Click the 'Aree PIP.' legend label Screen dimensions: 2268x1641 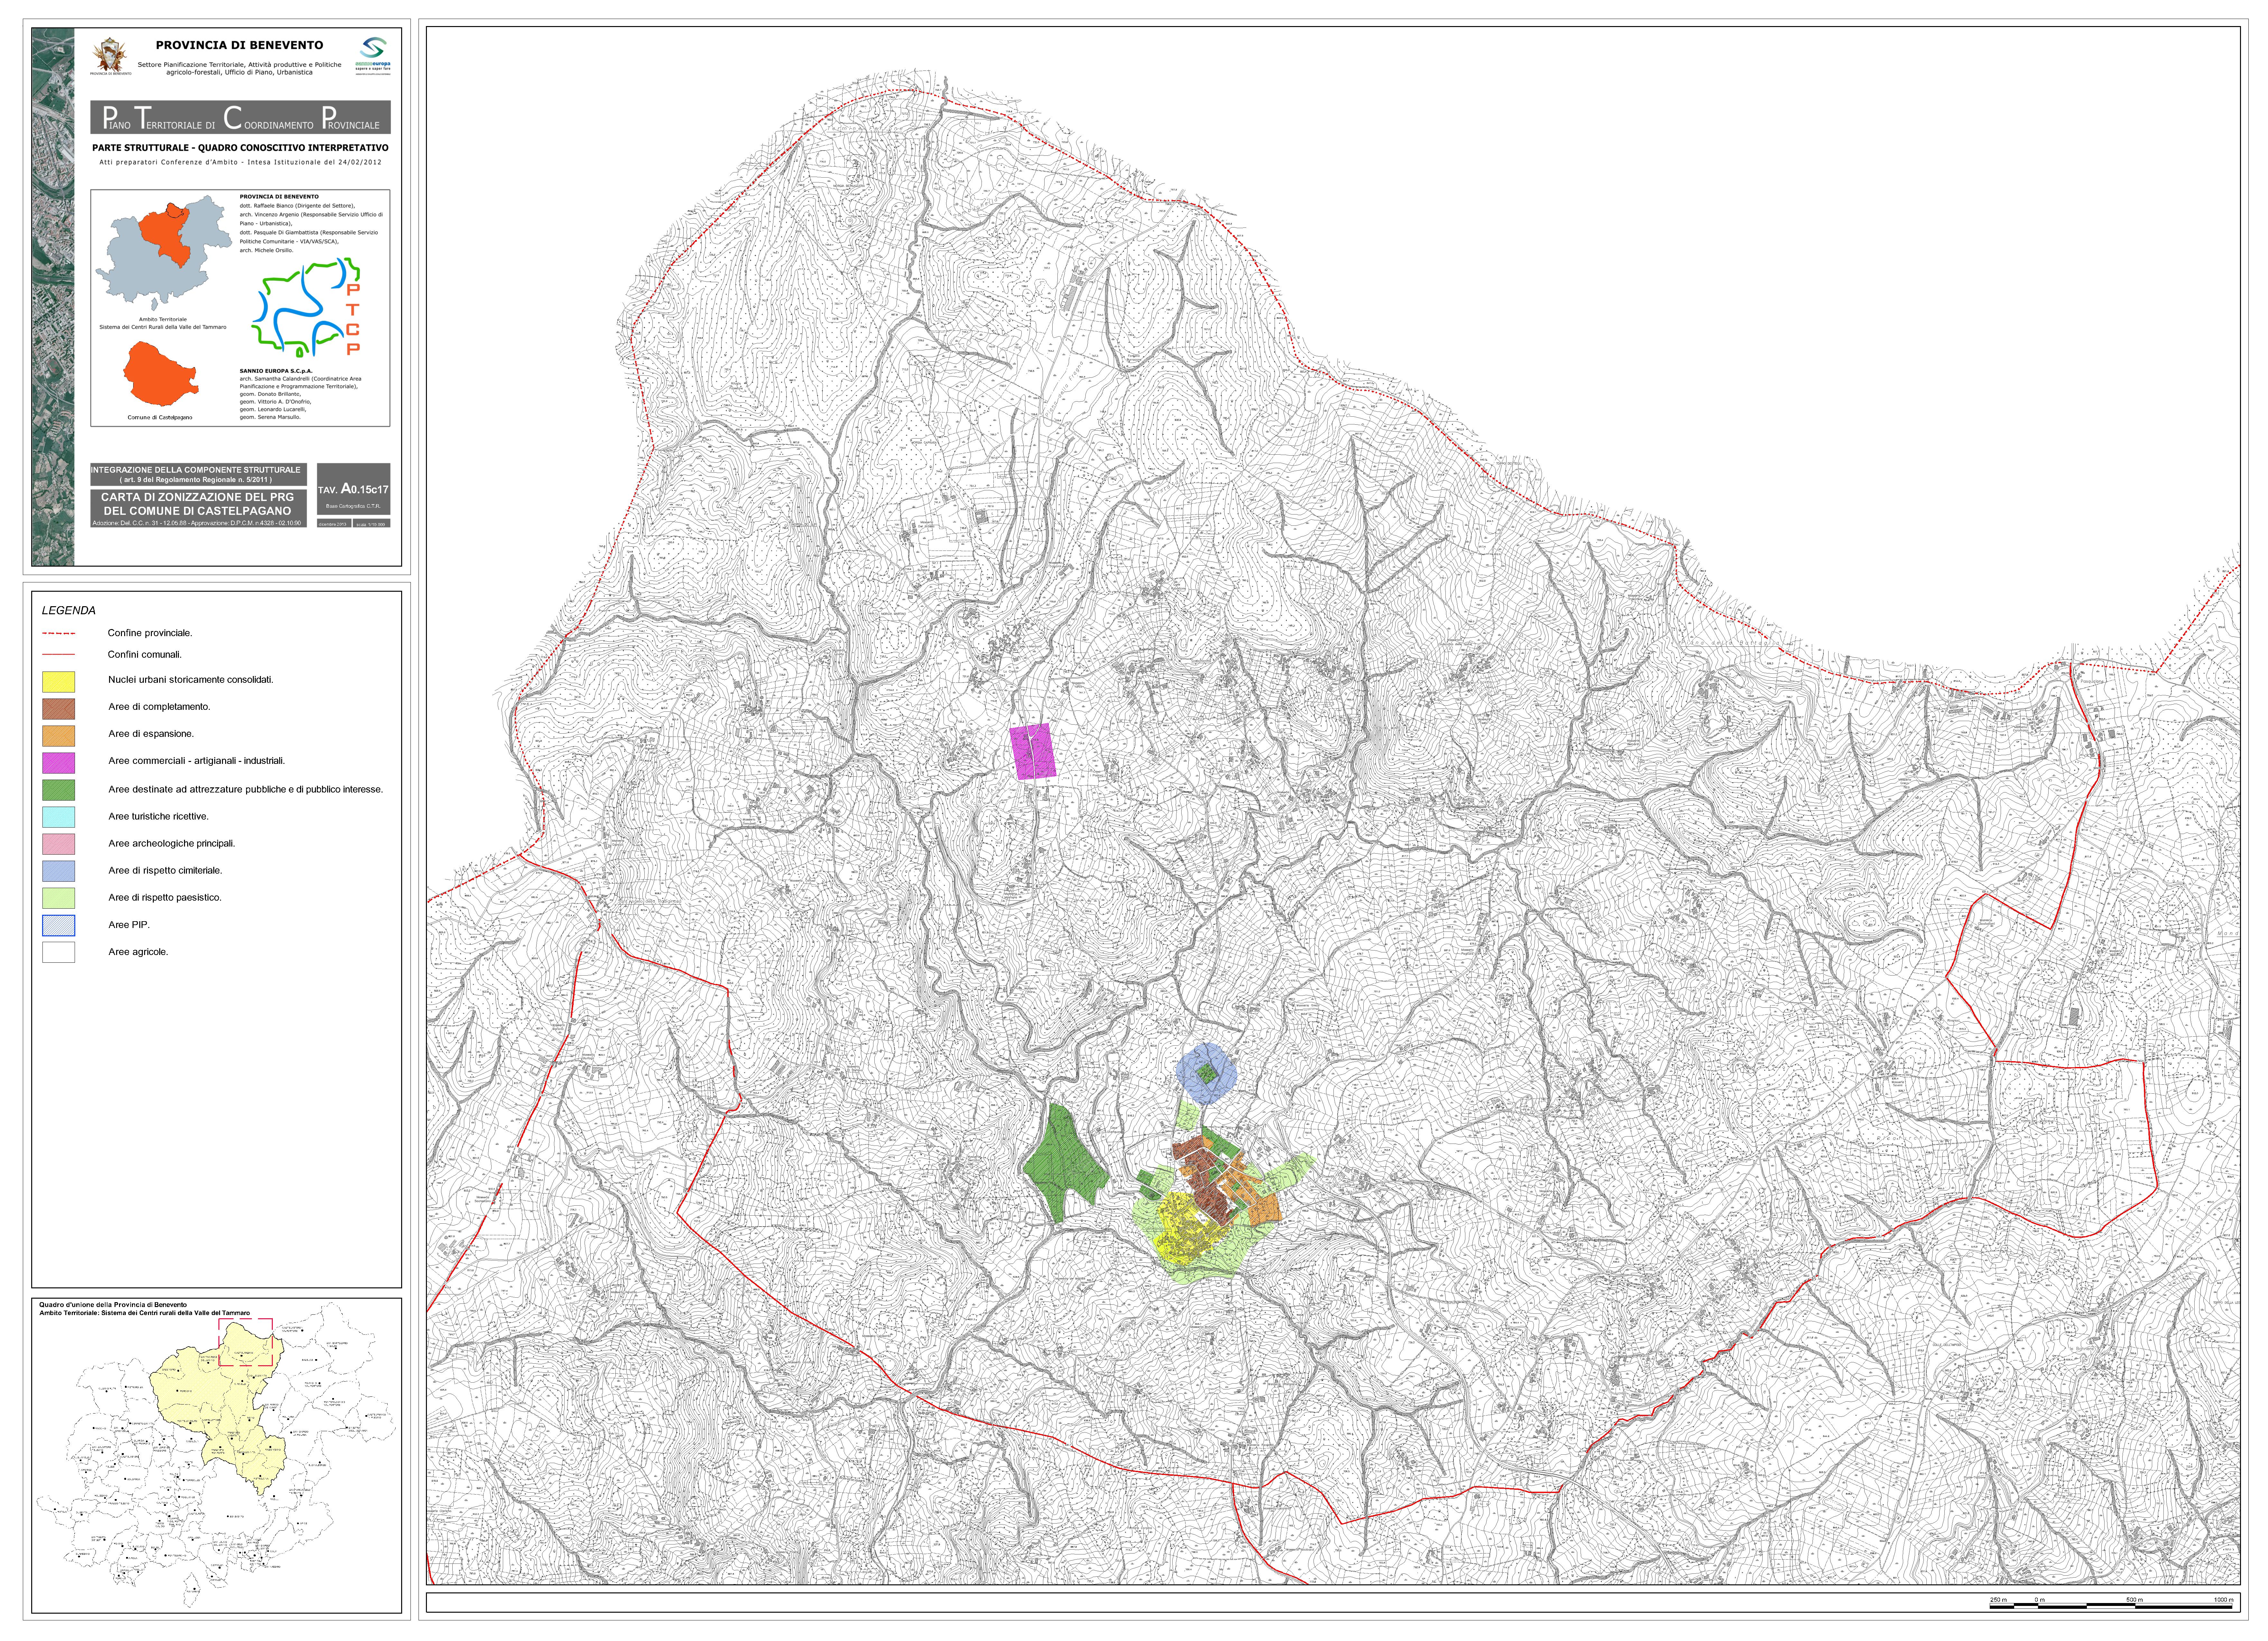point(129,925)
